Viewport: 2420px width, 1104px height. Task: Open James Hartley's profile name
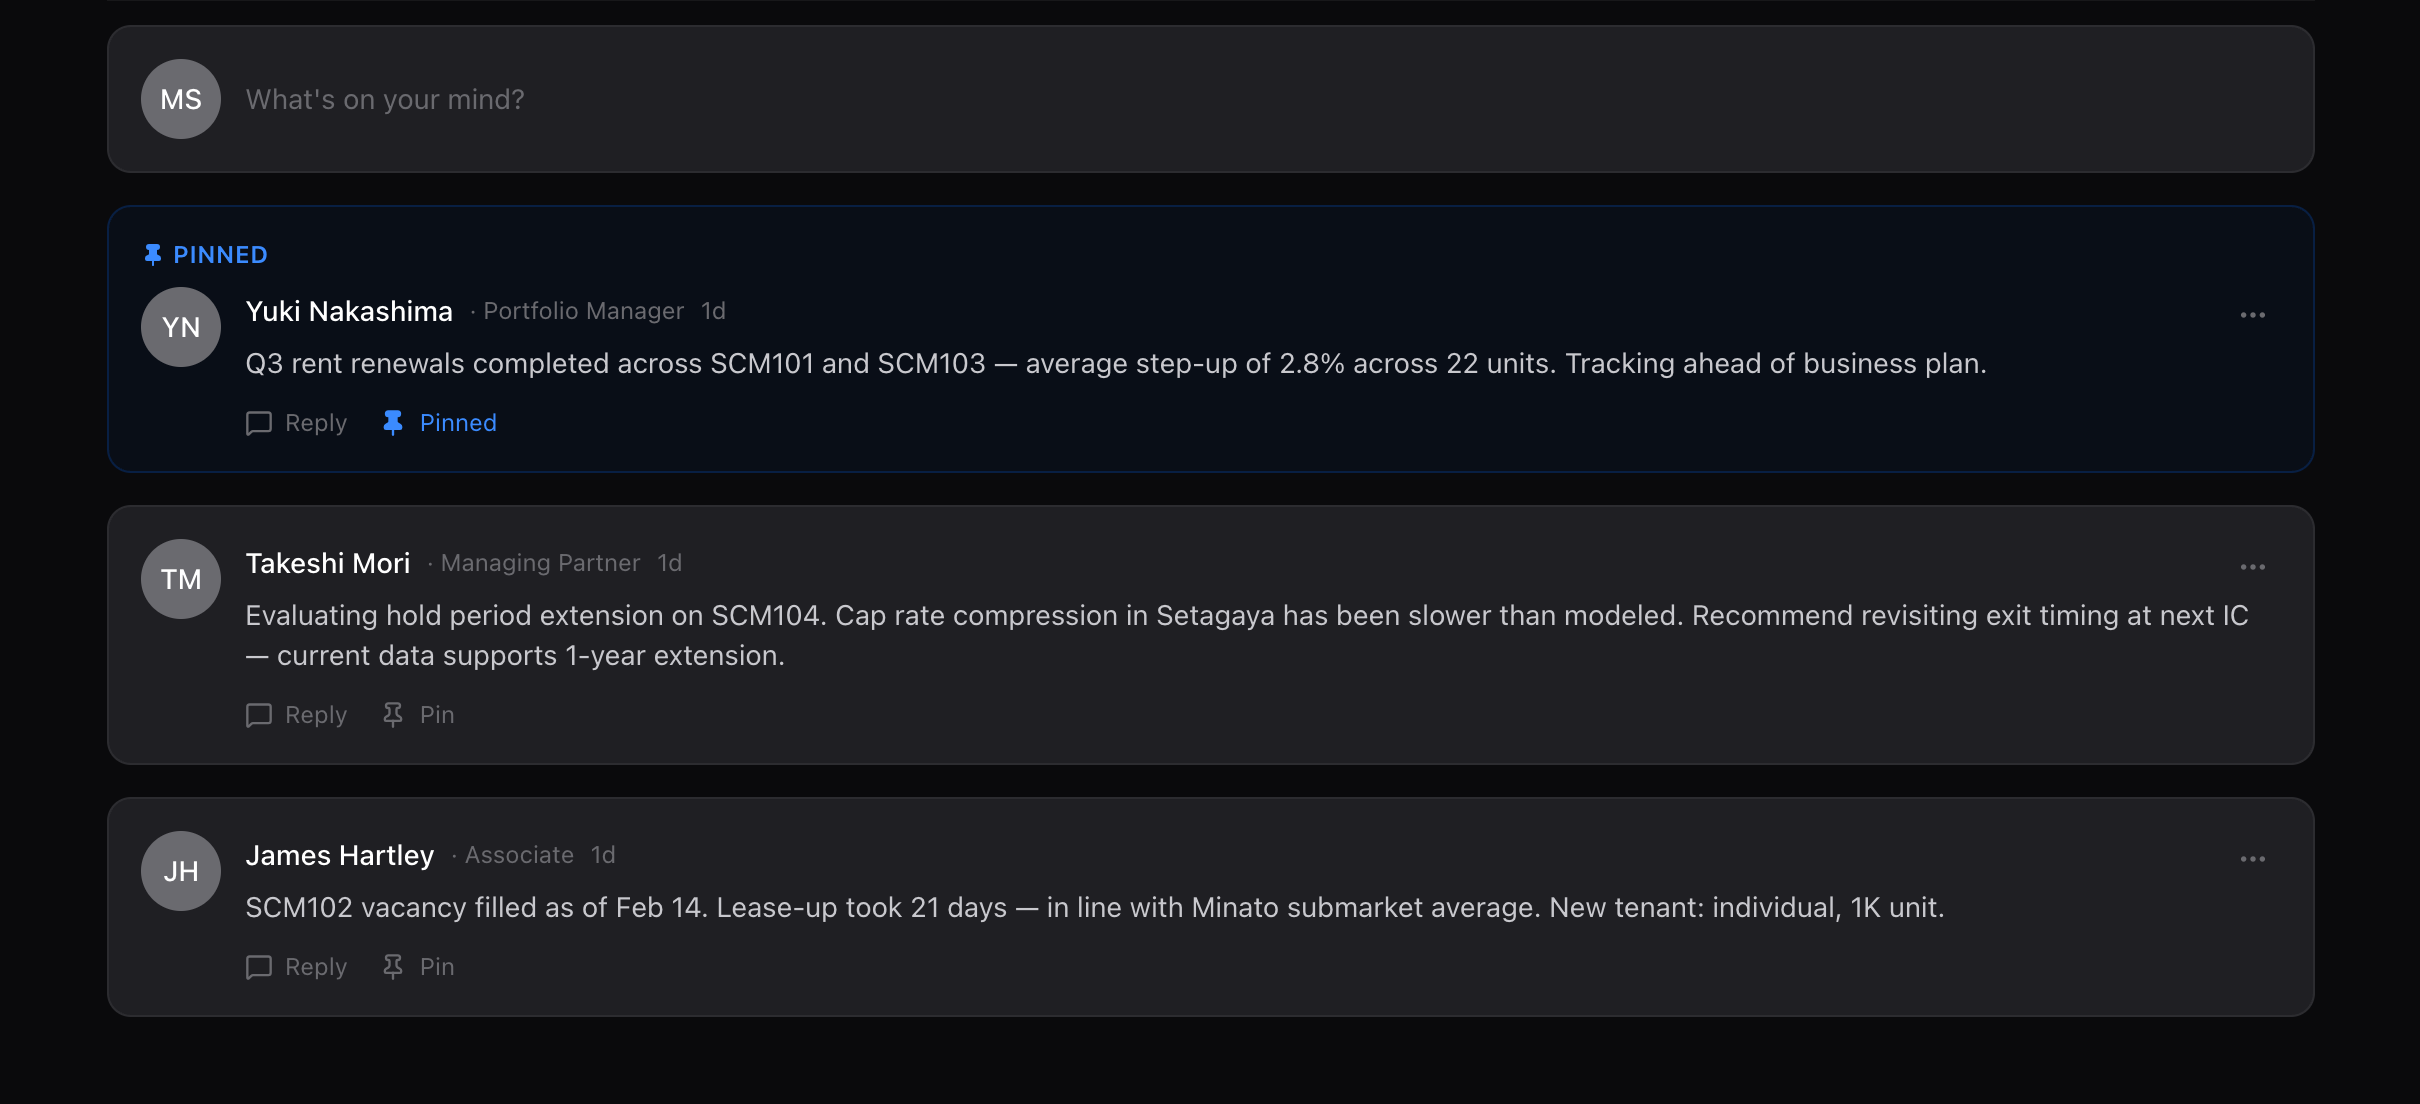pos(340,855)
